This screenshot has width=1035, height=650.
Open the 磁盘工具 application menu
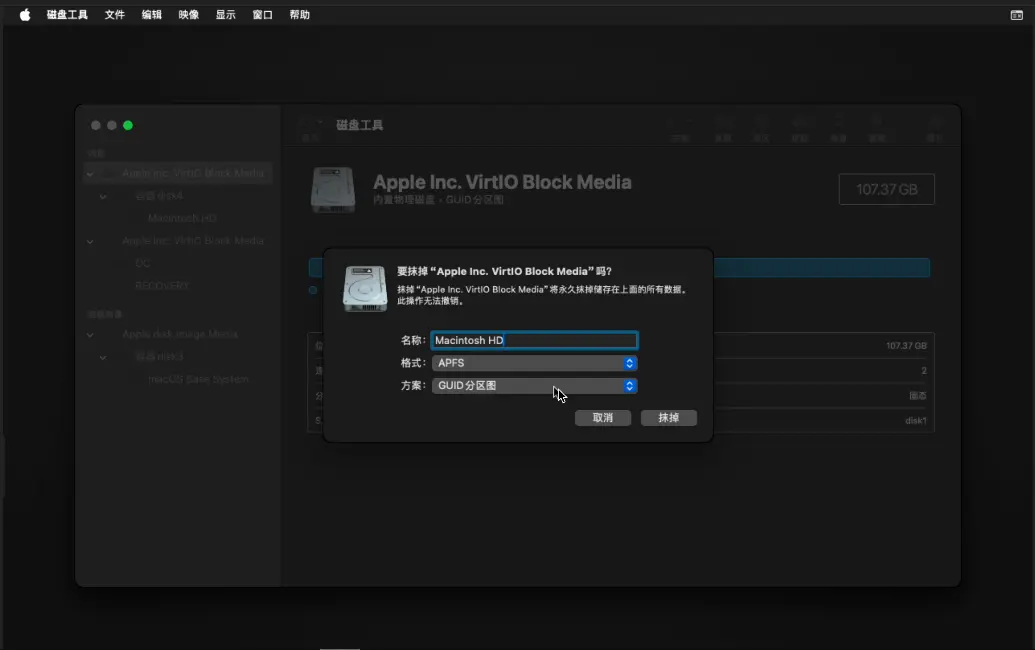67,15
